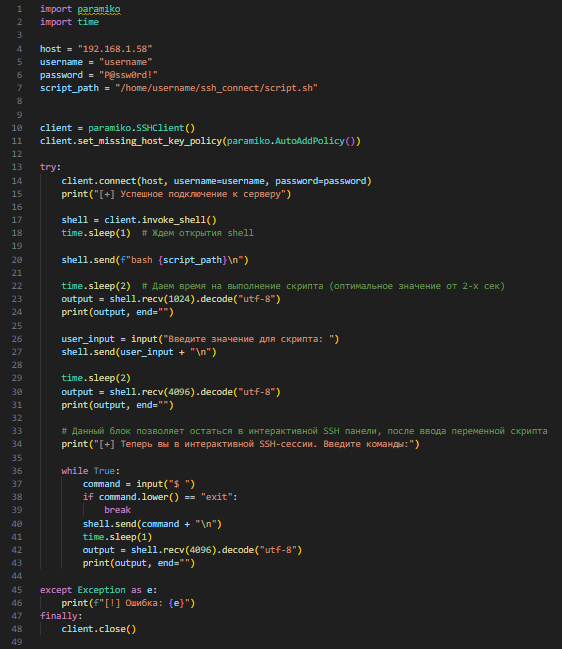562x649 pixels.
Task: Click the comment starting with 'Данный блок позволяет'
Action: pyautogui.click(x=305, y=431)
